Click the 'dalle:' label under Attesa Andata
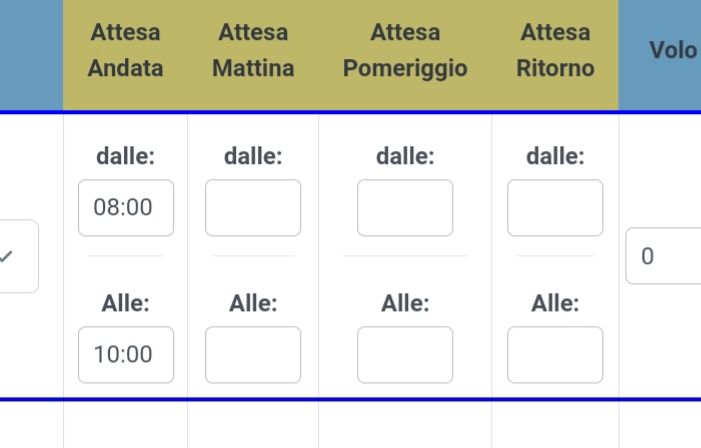 coord(126,156)
